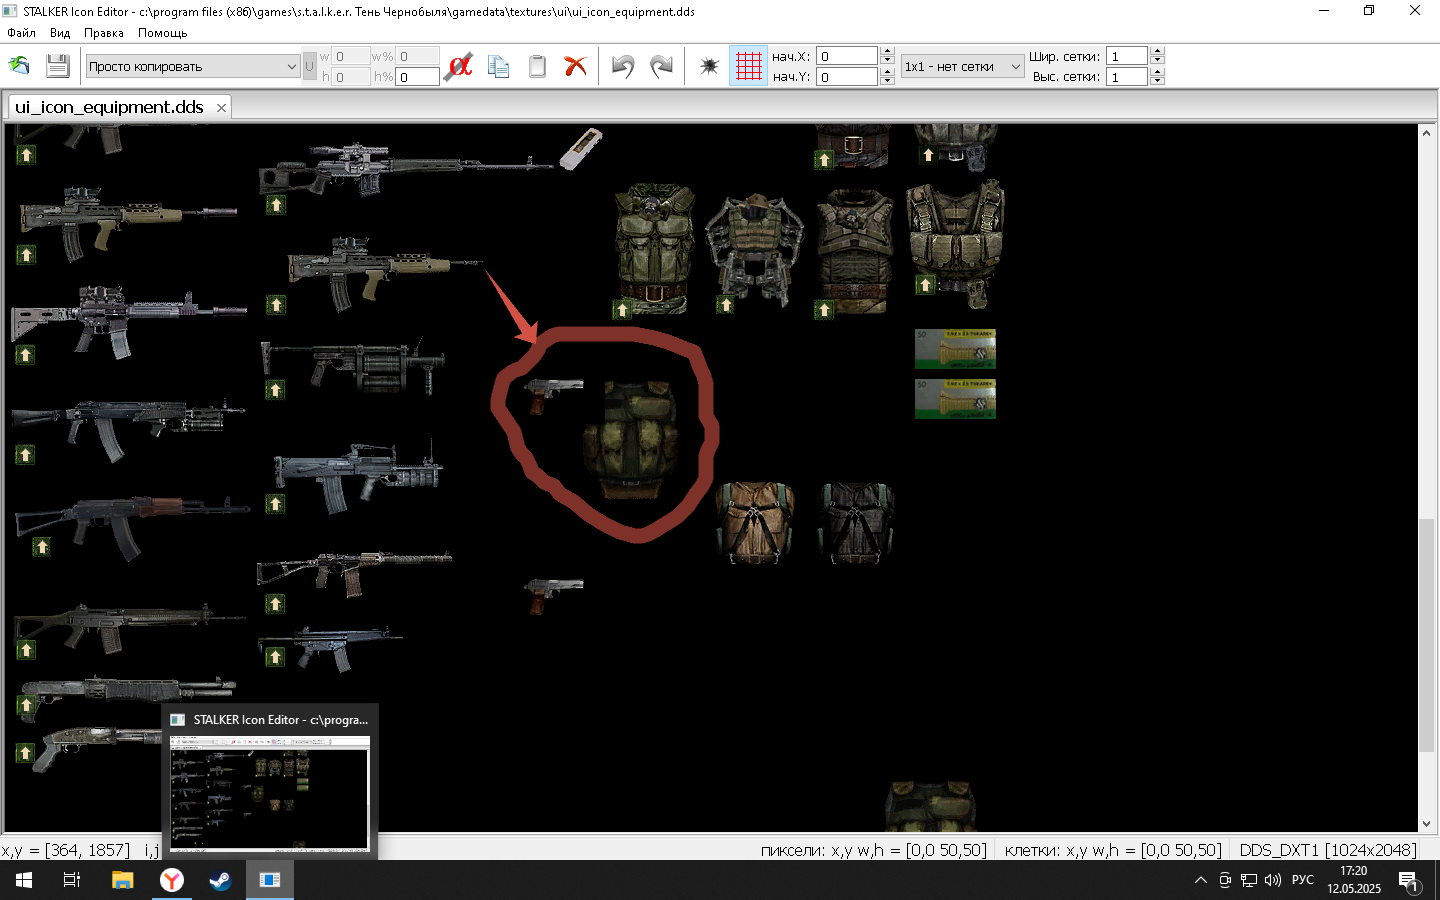Viewport: 1440px width, 900px height.
Task: Click the vertical scrollbar down arrow
Action: 1426,824
